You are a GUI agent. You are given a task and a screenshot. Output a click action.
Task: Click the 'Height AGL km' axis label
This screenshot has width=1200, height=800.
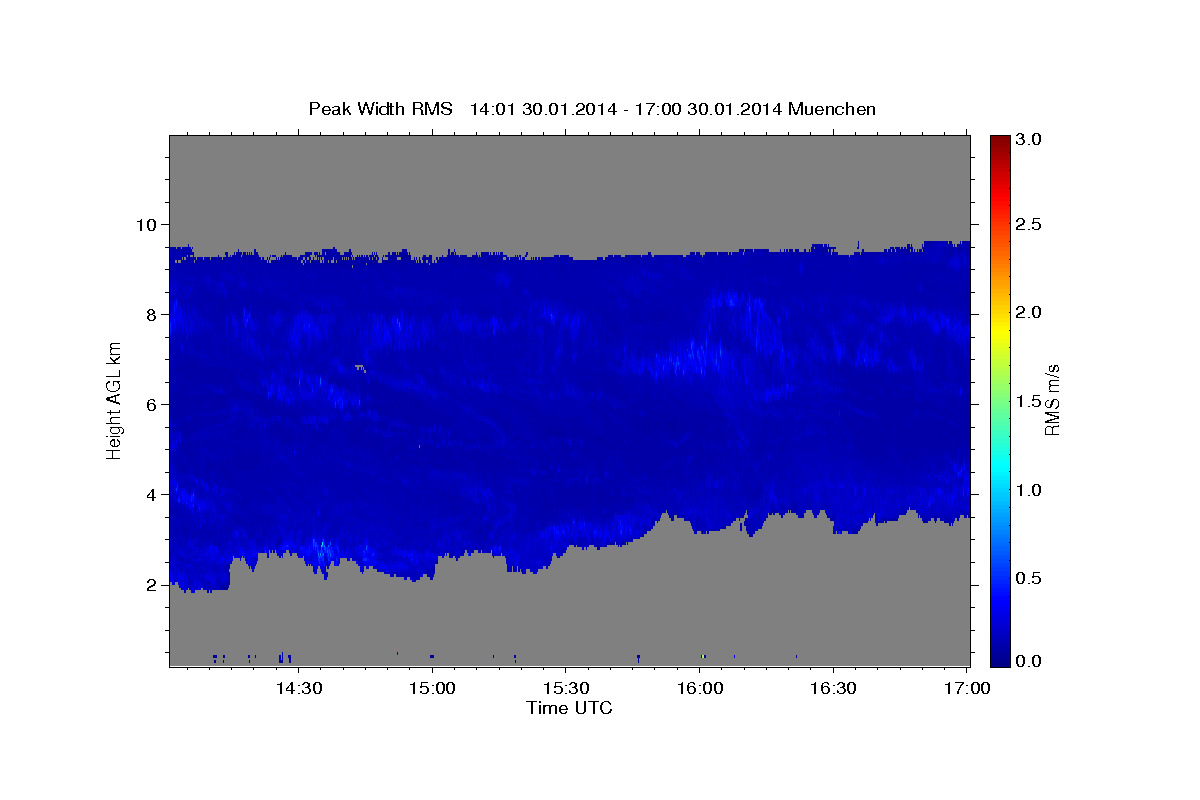[x=115, y=400]
